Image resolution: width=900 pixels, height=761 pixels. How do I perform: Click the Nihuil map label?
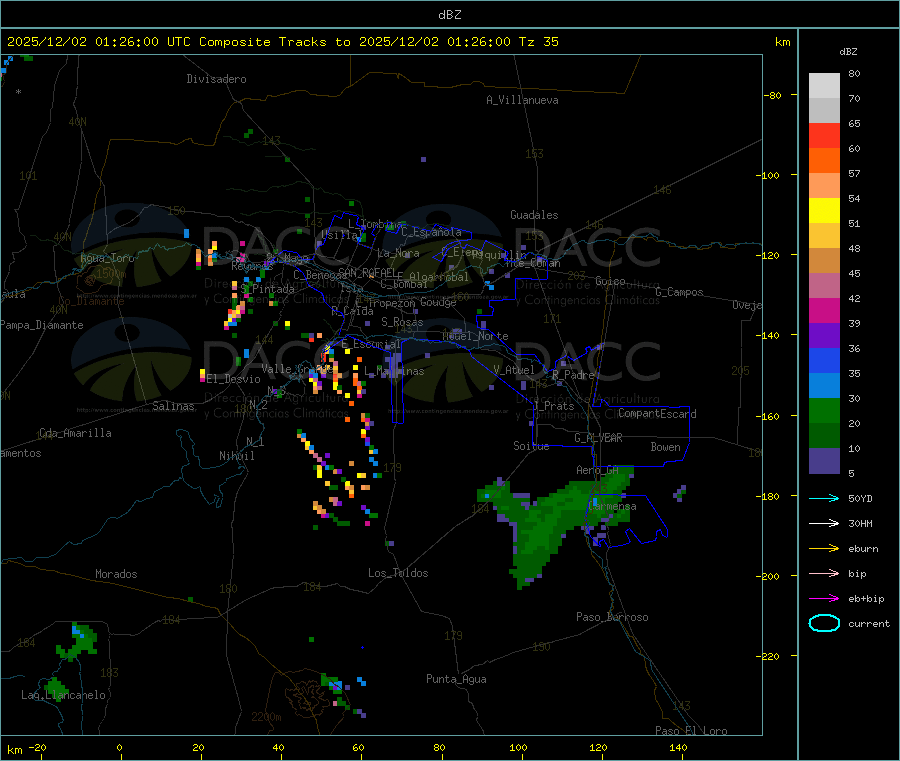point(236,456)
